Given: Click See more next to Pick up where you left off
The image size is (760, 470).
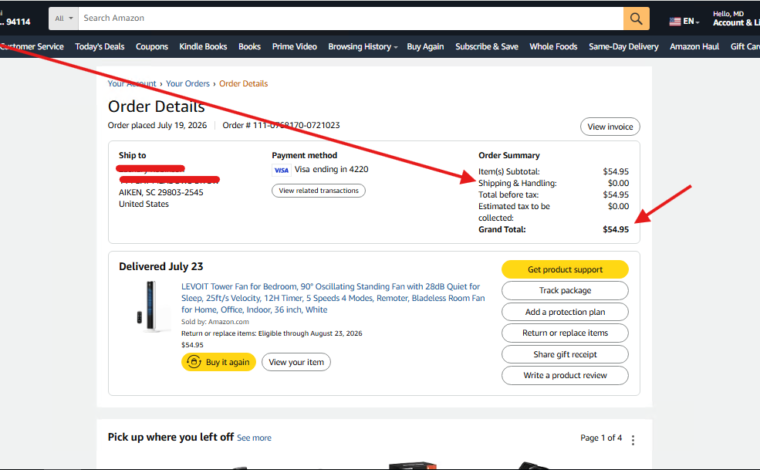Looking at the screenshot, I should click(x=254, y=438).
